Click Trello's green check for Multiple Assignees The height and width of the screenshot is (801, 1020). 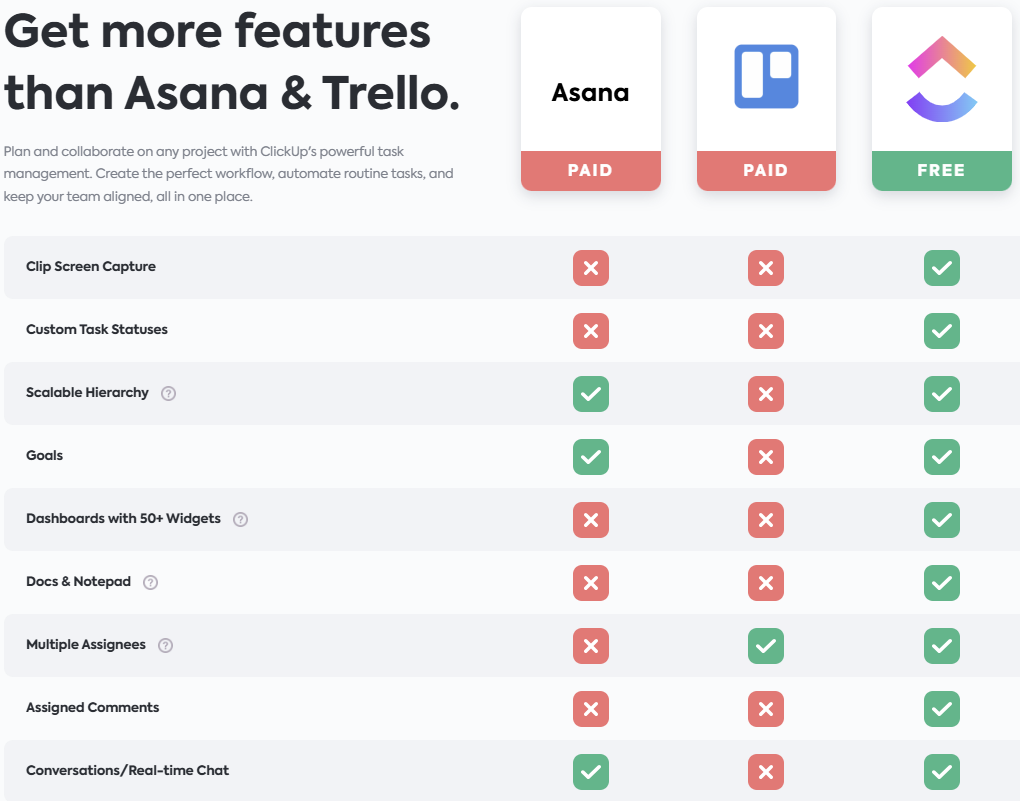coord(766,646)
